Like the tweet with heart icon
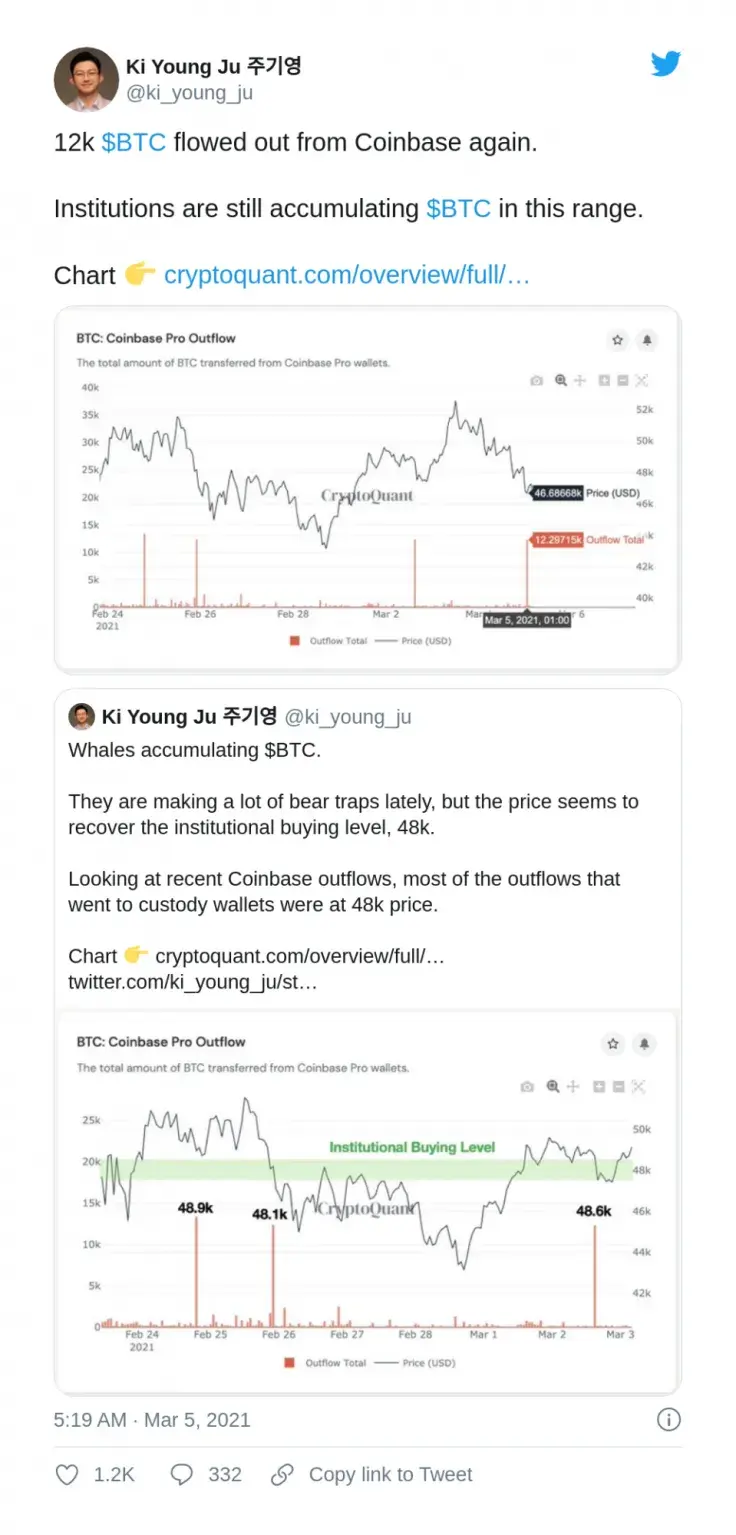 click(67, 1474)
